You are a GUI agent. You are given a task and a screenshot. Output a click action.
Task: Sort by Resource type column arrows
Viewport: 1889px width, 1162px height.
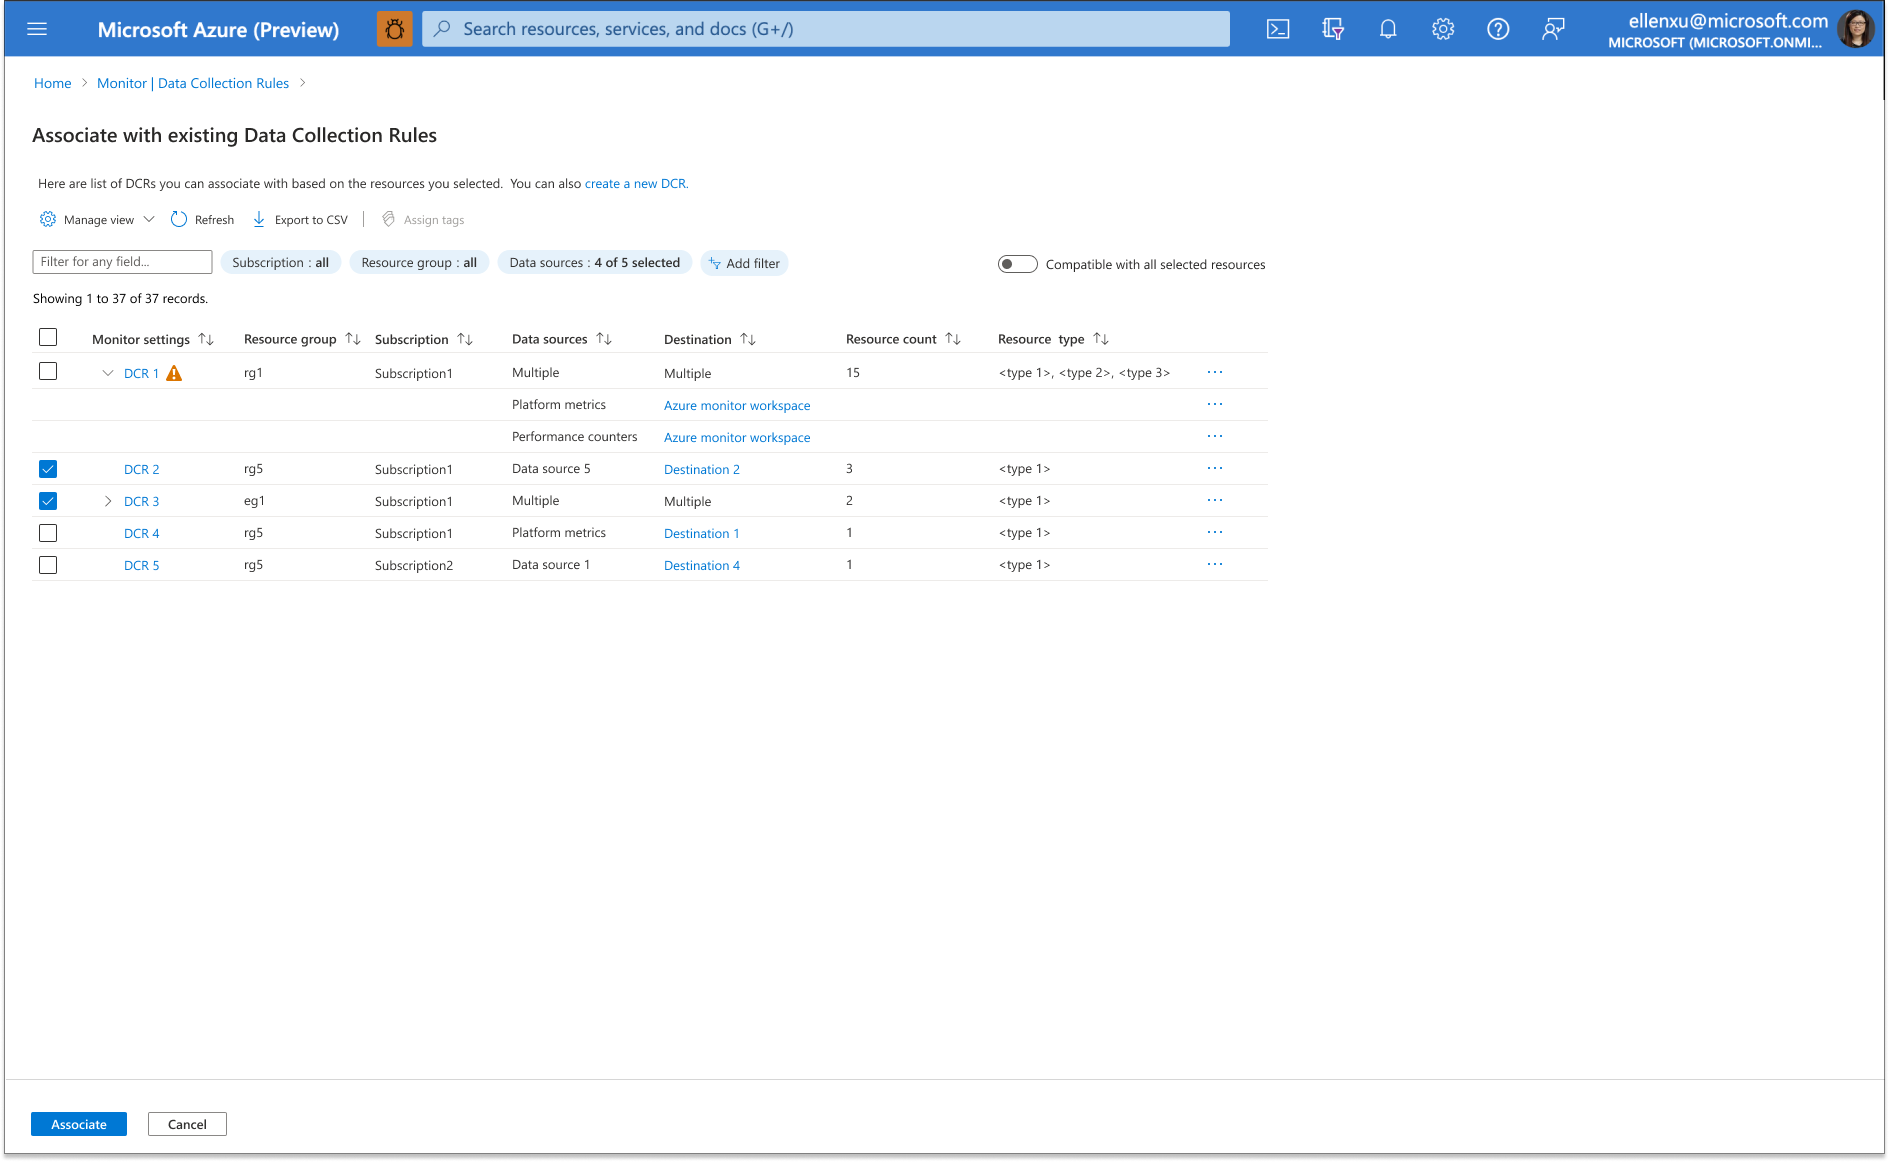pos(1101,339)
